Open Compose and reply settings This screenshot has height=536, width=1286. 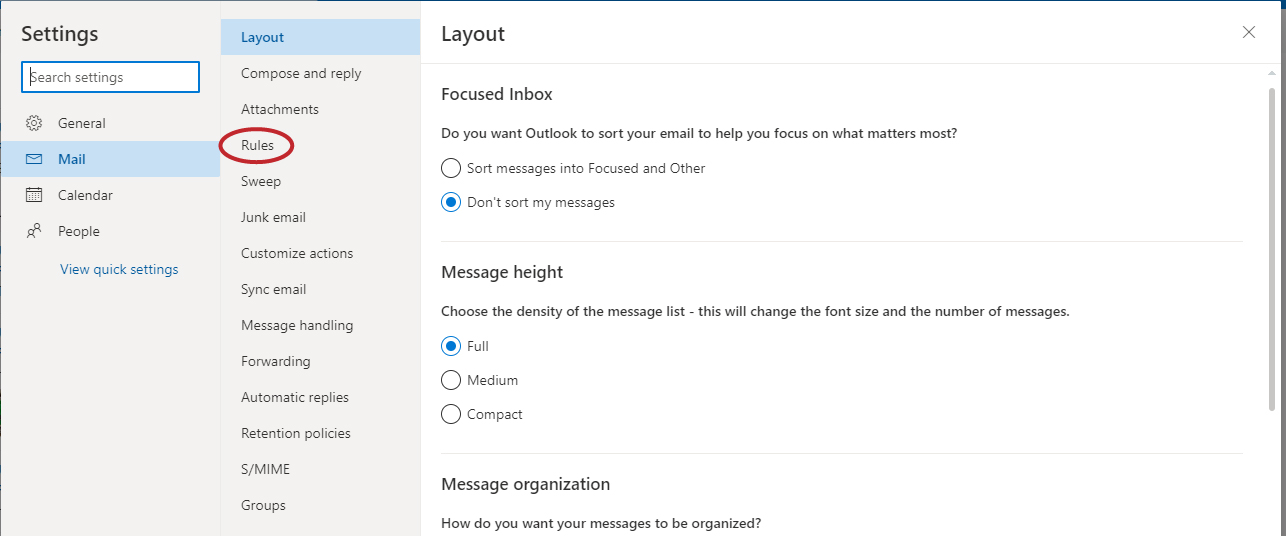(x=320, y=73)
